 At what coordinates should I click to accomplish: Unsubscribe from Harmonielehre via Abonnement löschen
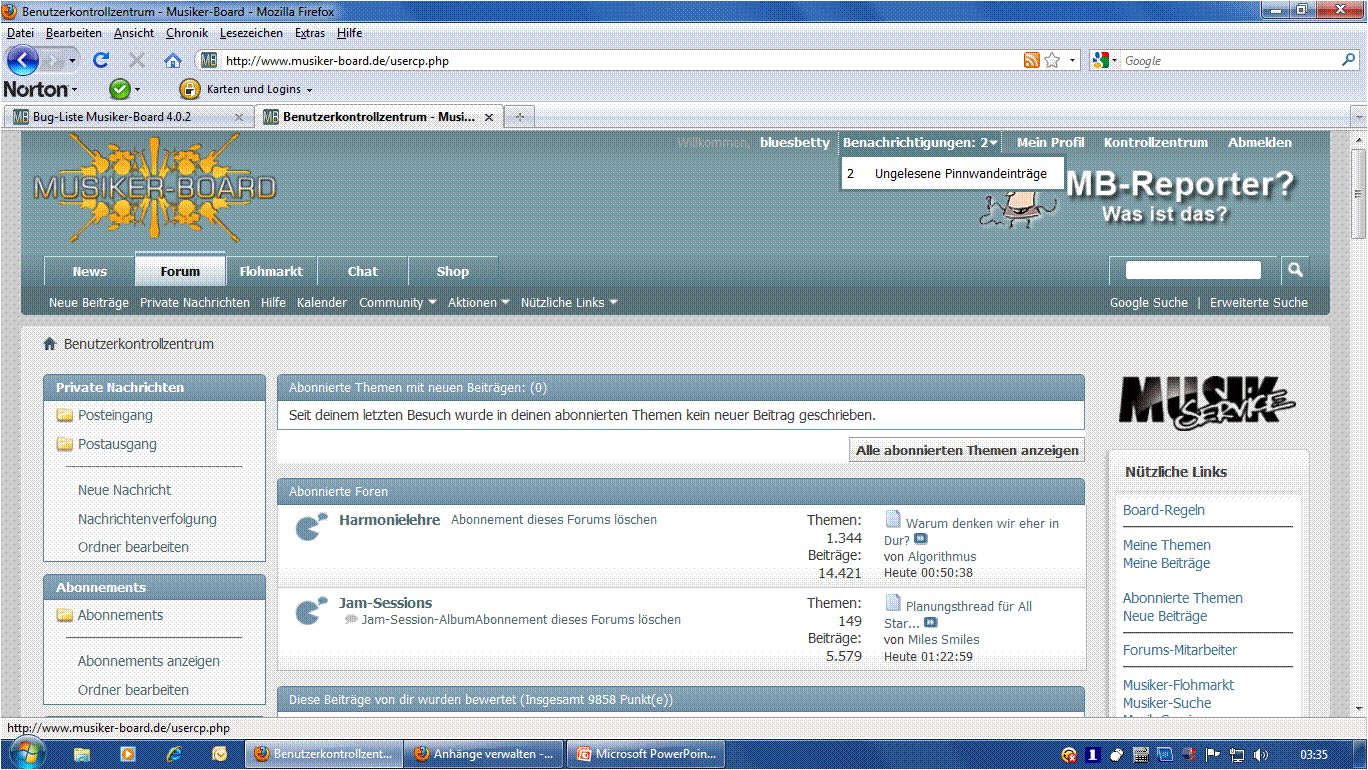click(x=554, y=520)
